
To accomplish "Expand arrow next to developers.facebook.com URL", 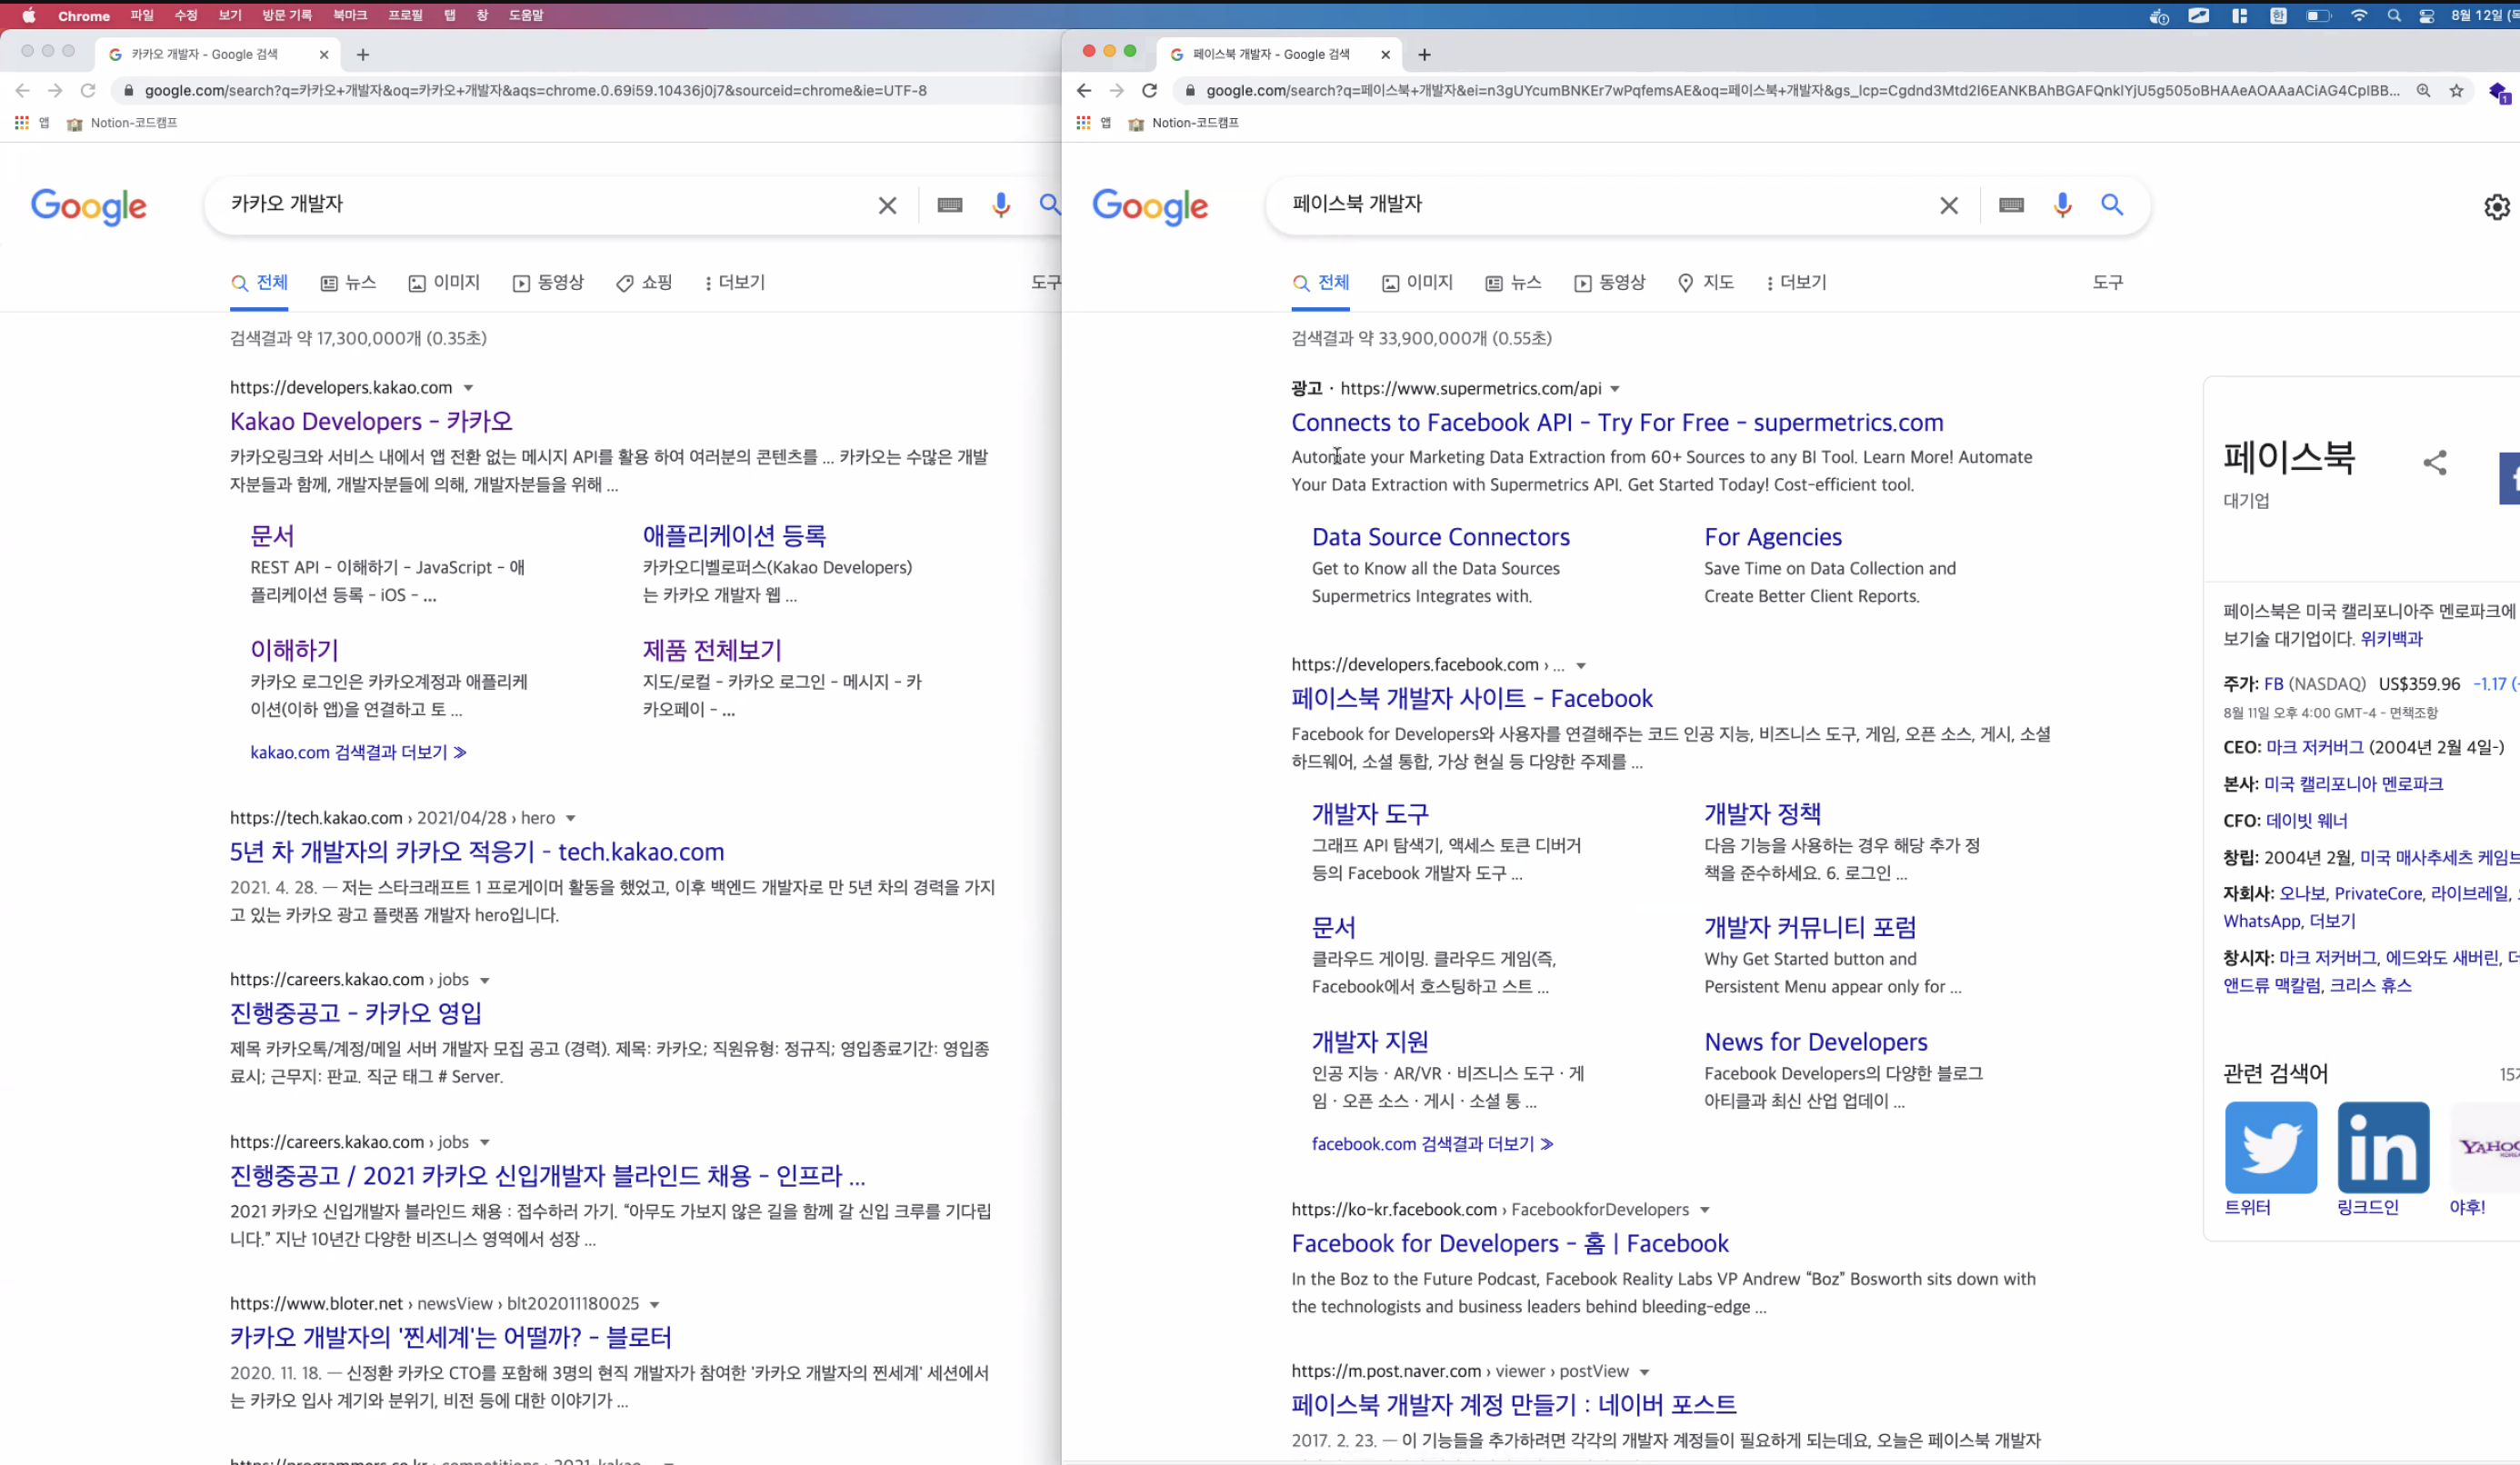I will point(1581,666).
